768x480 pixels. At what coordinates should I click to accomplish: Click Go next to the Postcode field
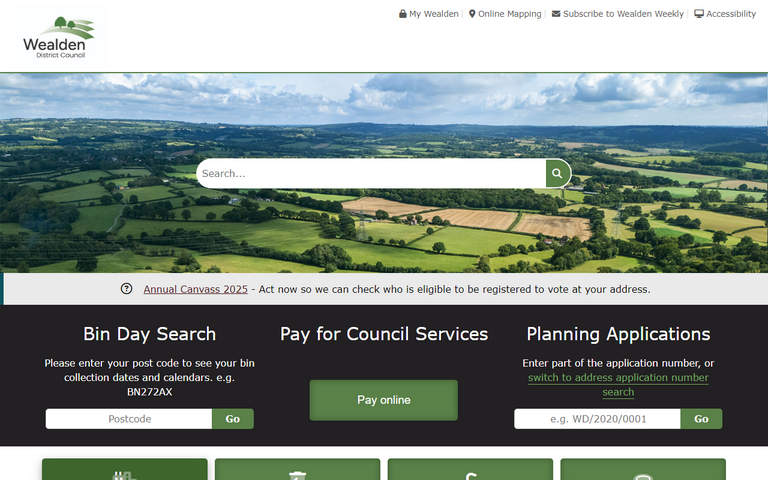point(233,419)
